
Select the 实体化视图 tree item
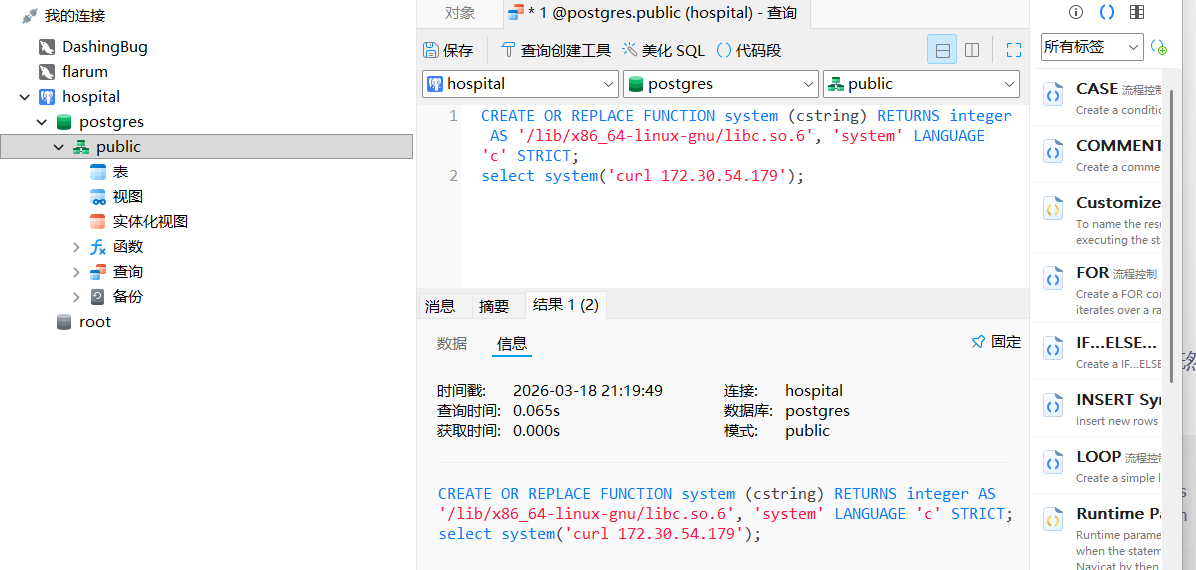[149, 222]
